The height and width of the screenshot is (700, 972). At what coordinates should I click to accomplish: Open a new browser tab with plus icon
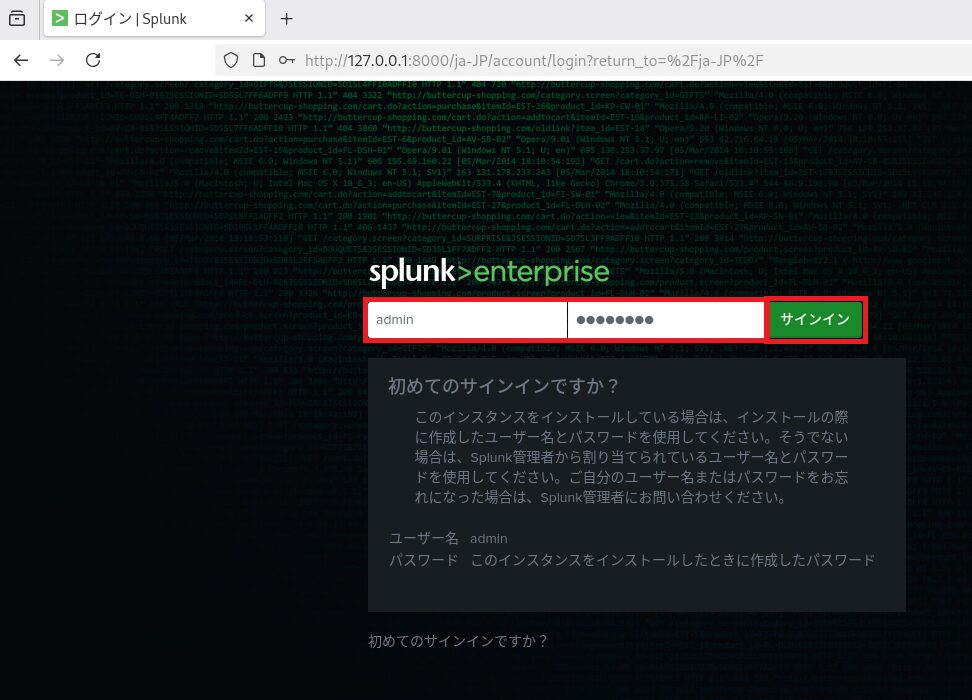pyautogui.click(x=286, y=18)
